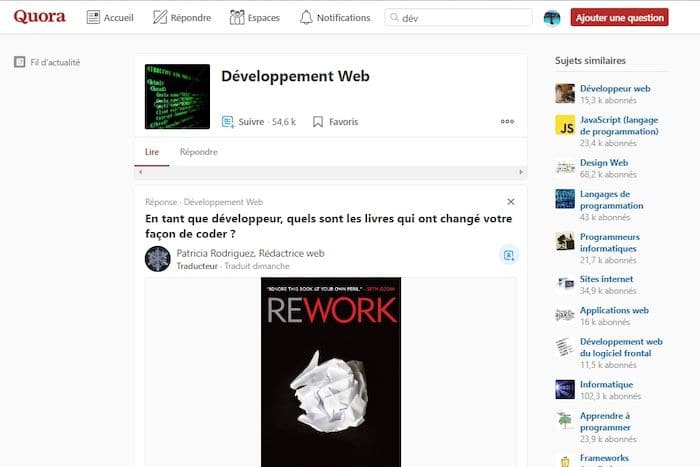Open Fil d'actualité from left sidebar
Viewport: 700px width, 467px height.
pos(47,62)
